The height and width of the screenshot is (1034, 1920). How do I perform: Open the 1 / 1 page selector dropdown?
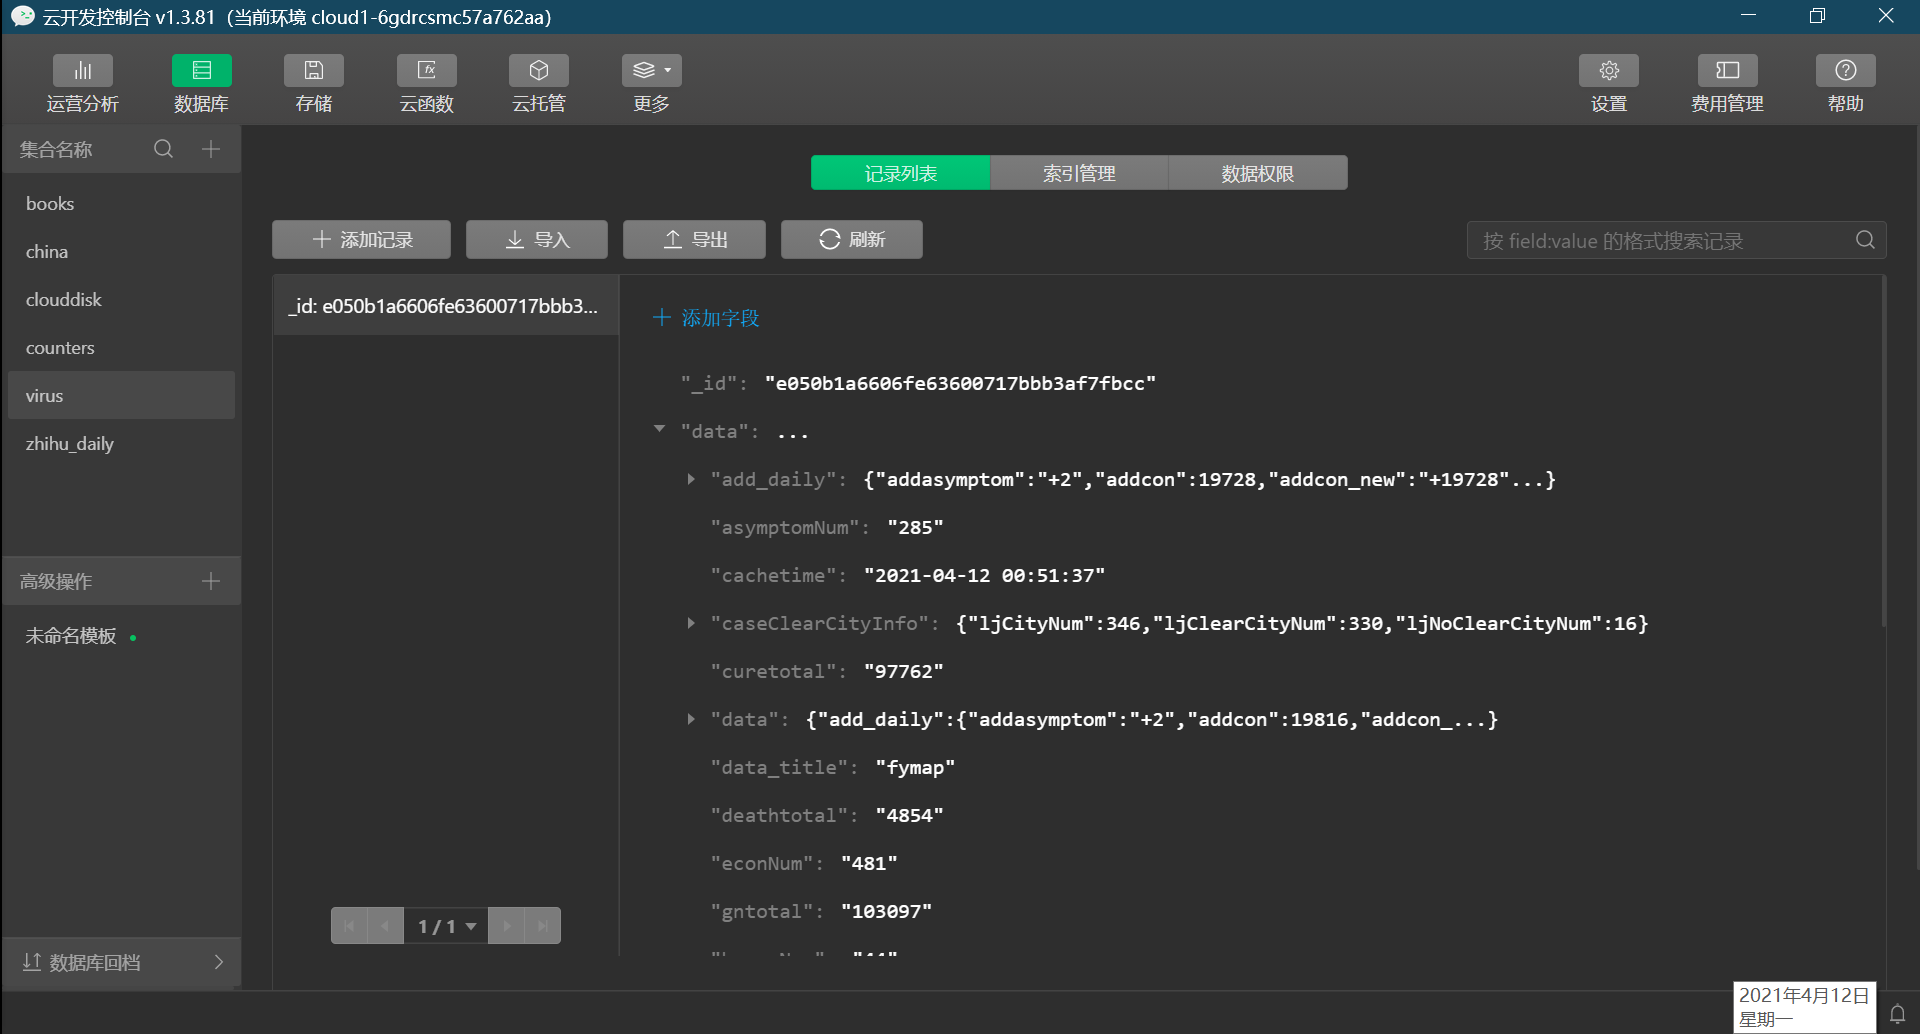click(x=446, y=926)
